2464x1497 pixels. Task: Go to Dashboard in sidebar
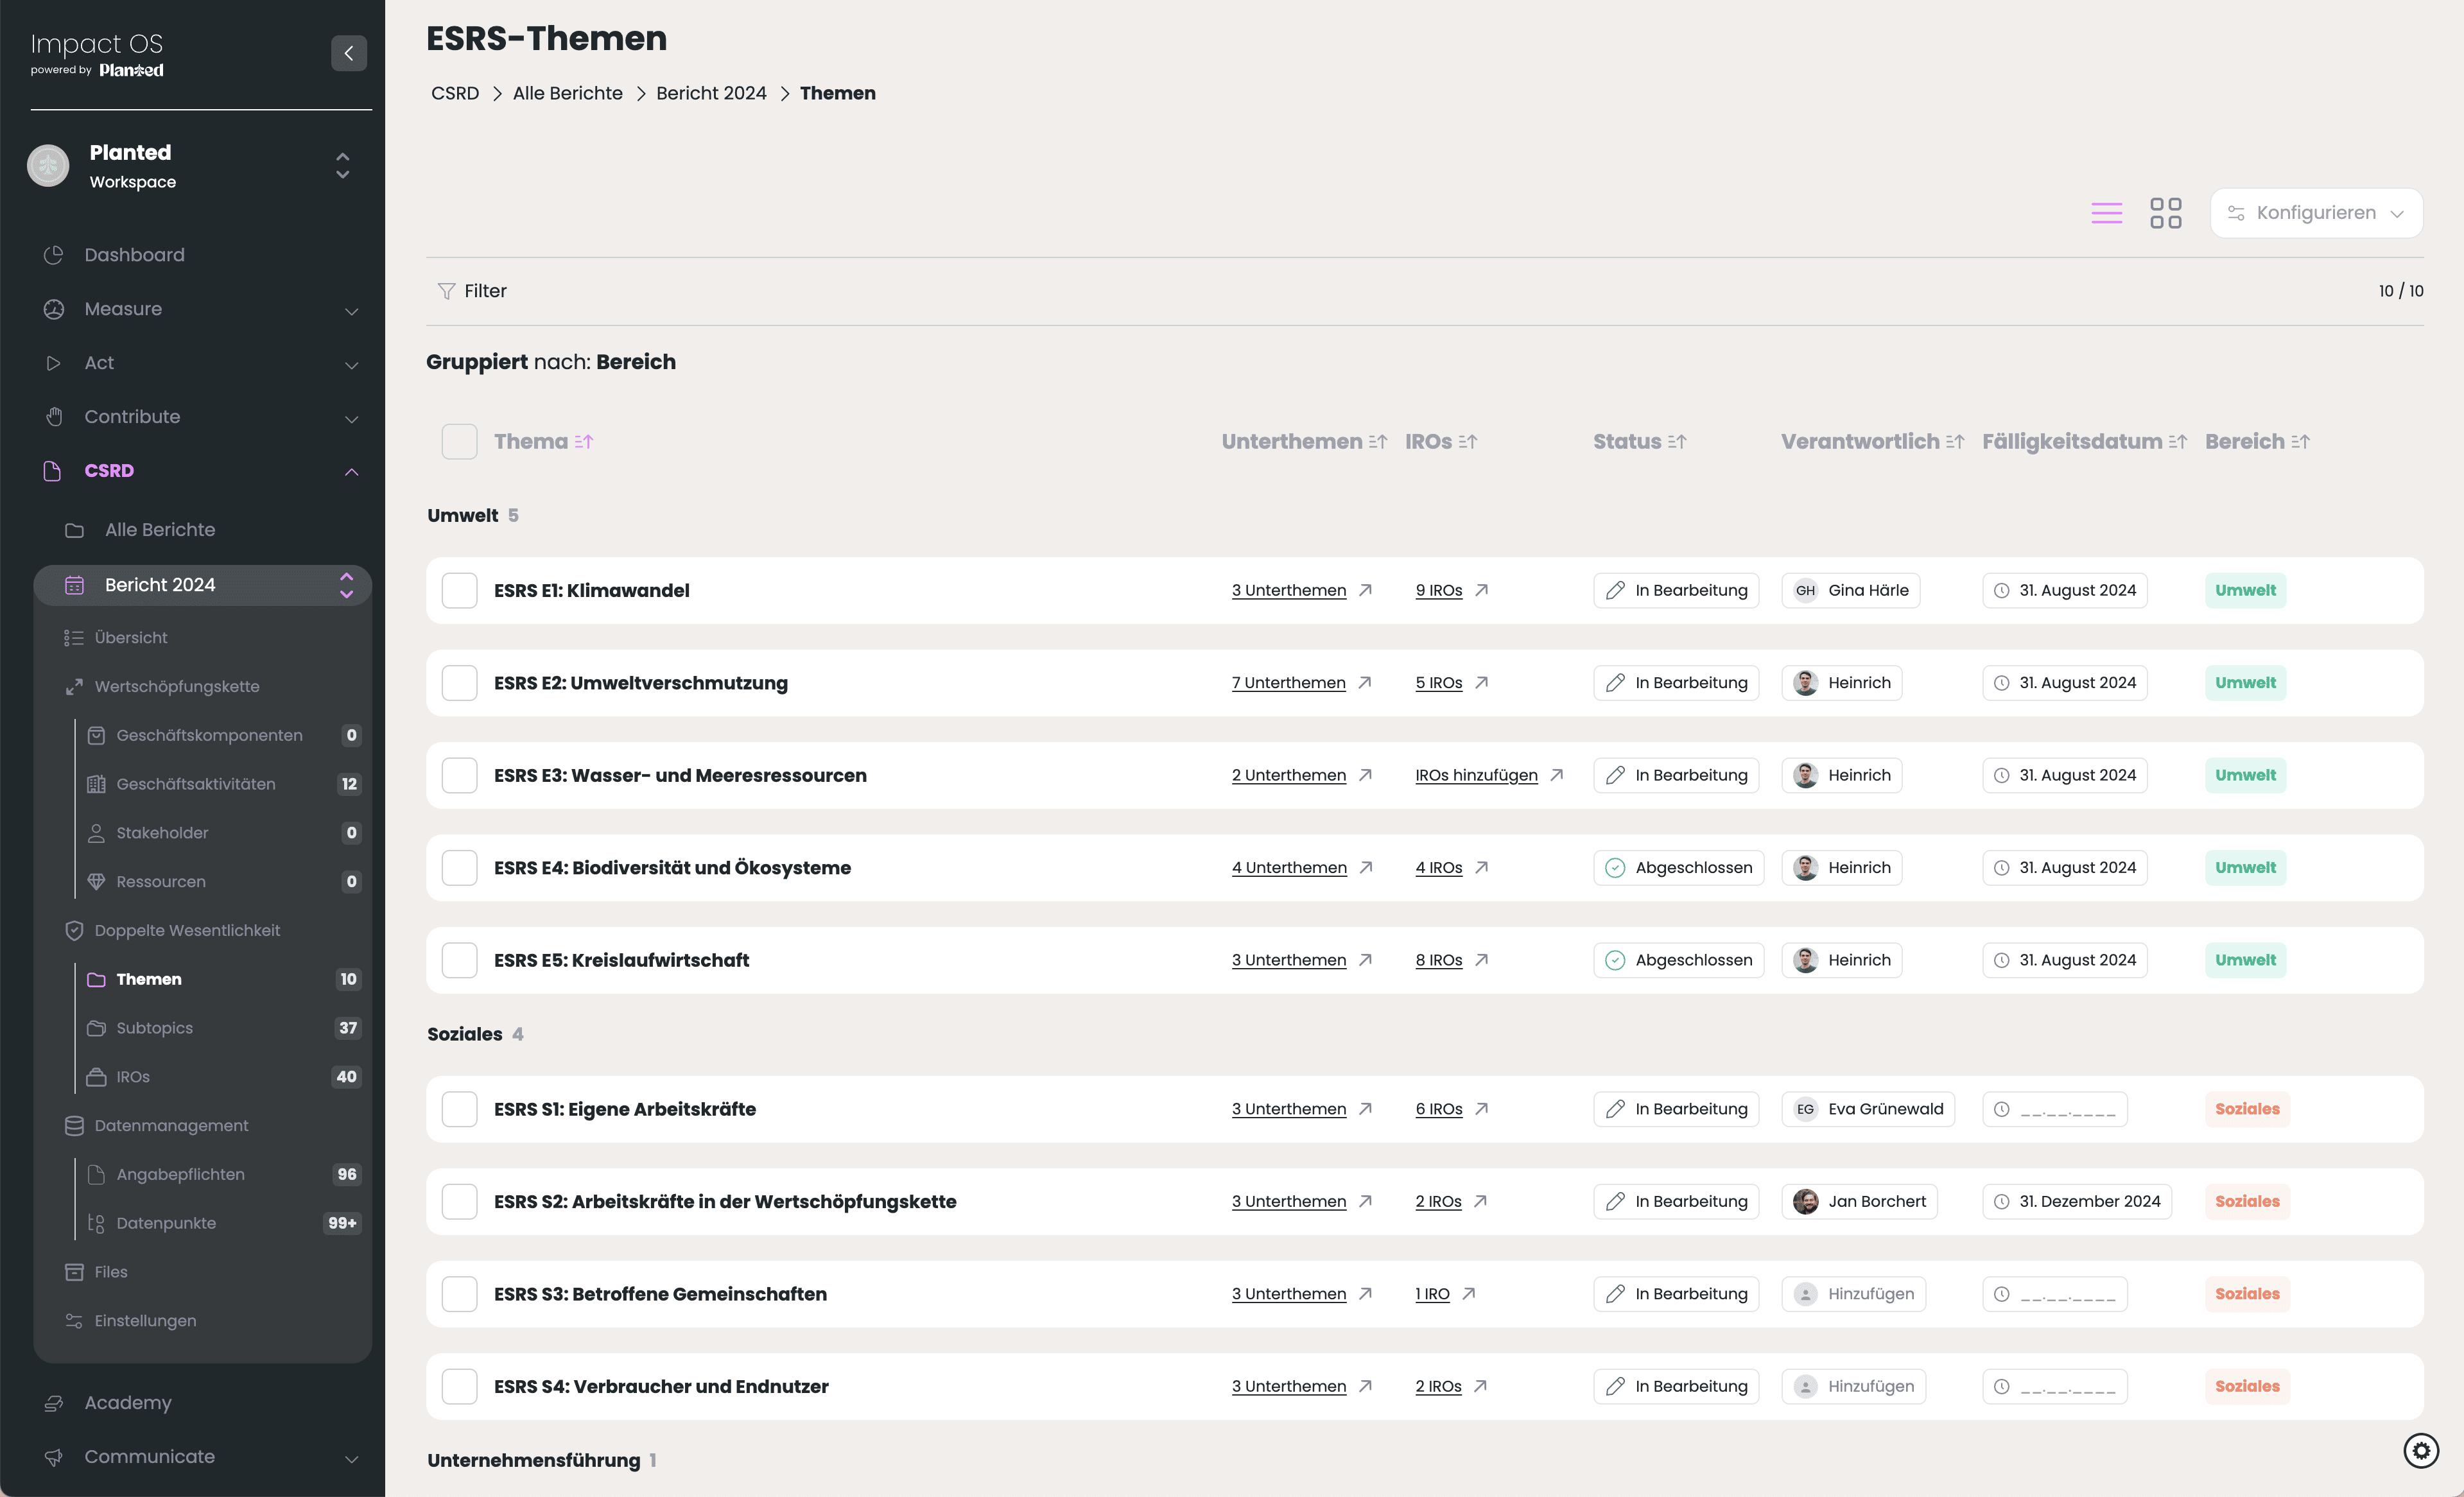(x=134, y=255)
